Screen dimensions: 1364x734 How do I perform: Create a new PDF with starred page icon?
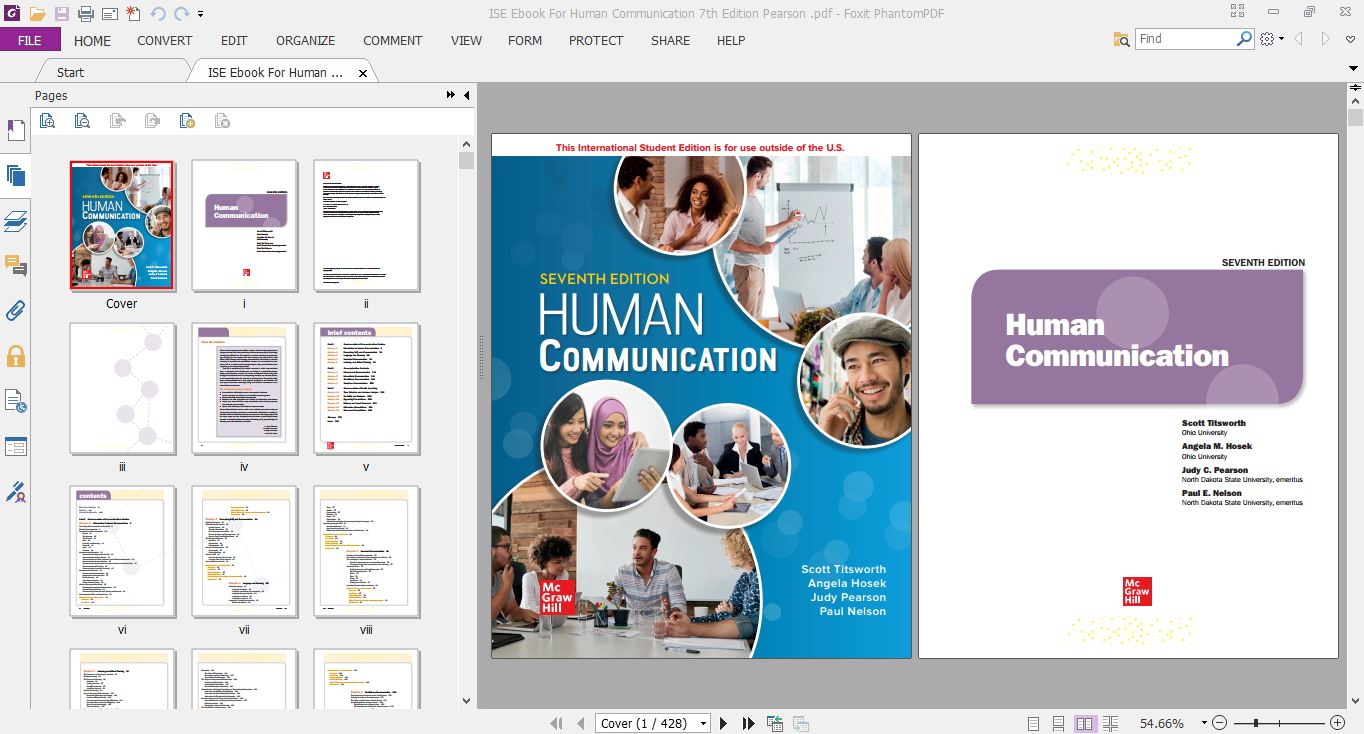click(133, 14)
